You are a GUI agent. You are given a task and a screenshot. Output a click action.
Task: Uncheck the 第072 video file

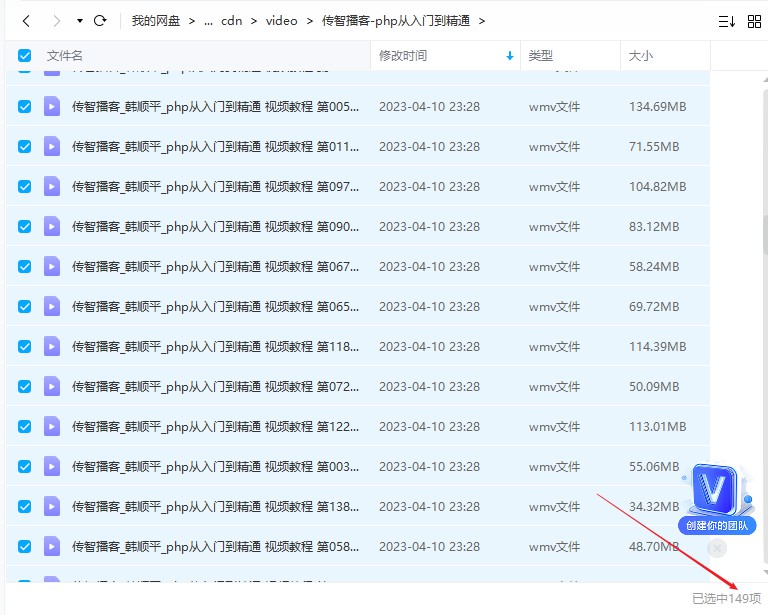pos(24,386)
